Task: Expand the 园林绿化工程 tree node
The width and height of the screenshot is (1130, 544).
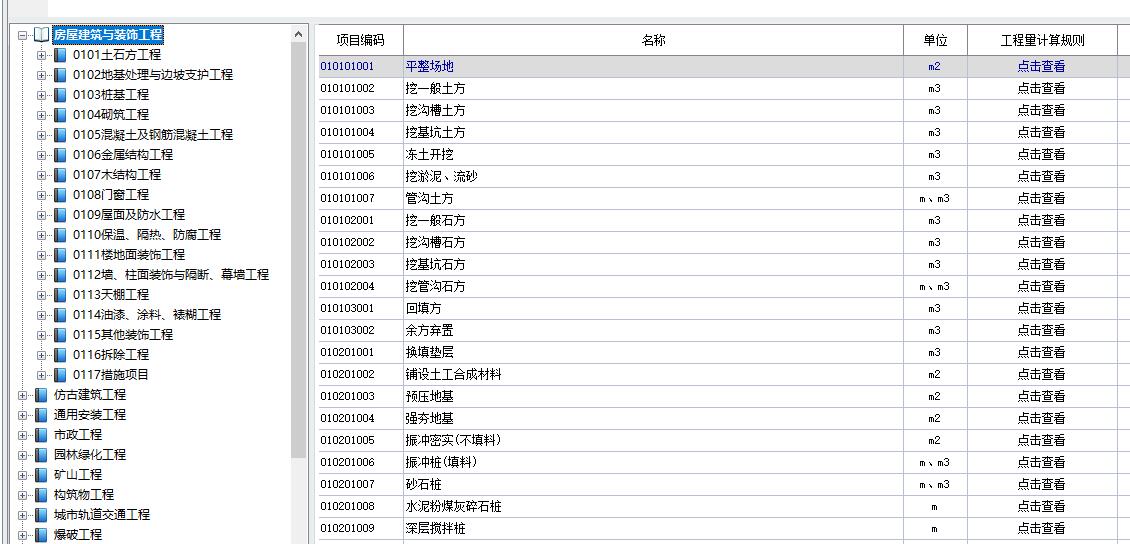Action: (x=23, y=455)
